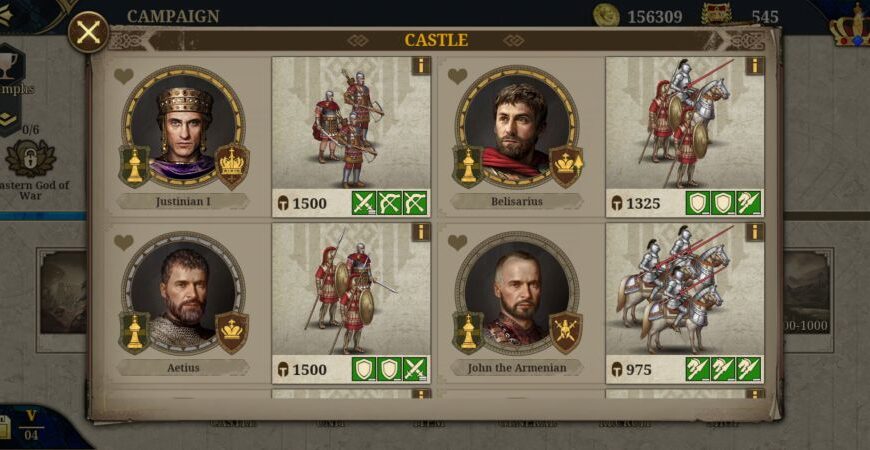Open info for Aetius's troop card
The height and width of the screenshot is (450, 870).
point(421,232)
